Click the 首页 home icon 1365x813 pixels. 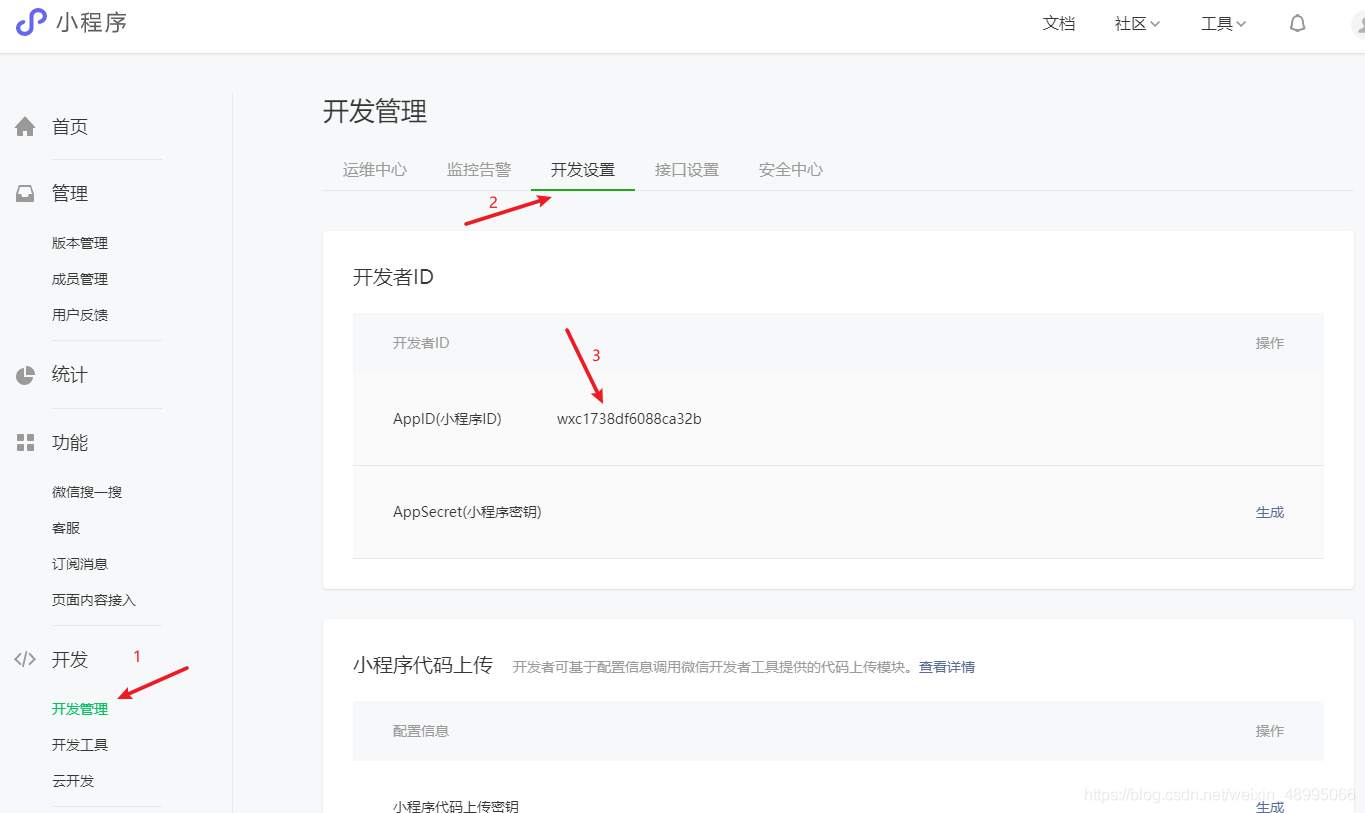pos(25,127)
